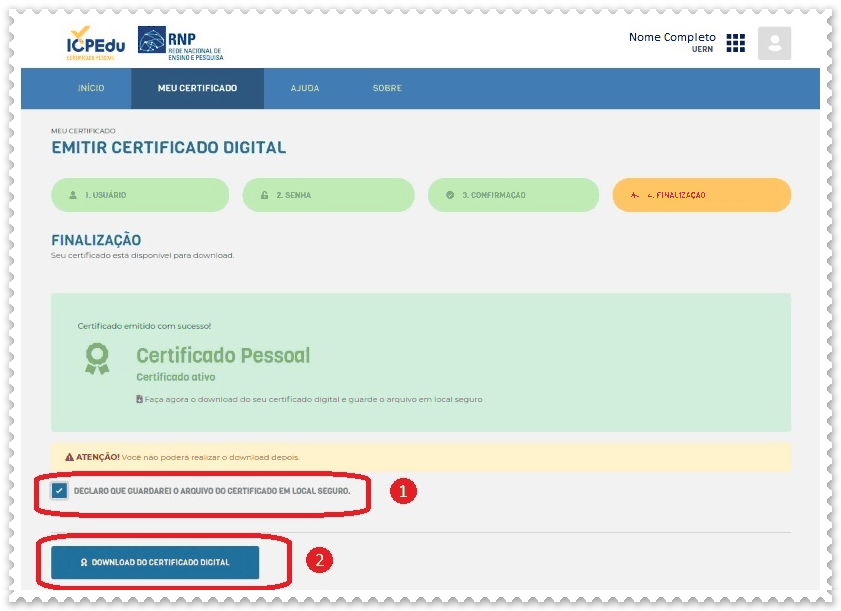
Task: Click the warning triangle beside ATENÇÃO
Action: 69,457
